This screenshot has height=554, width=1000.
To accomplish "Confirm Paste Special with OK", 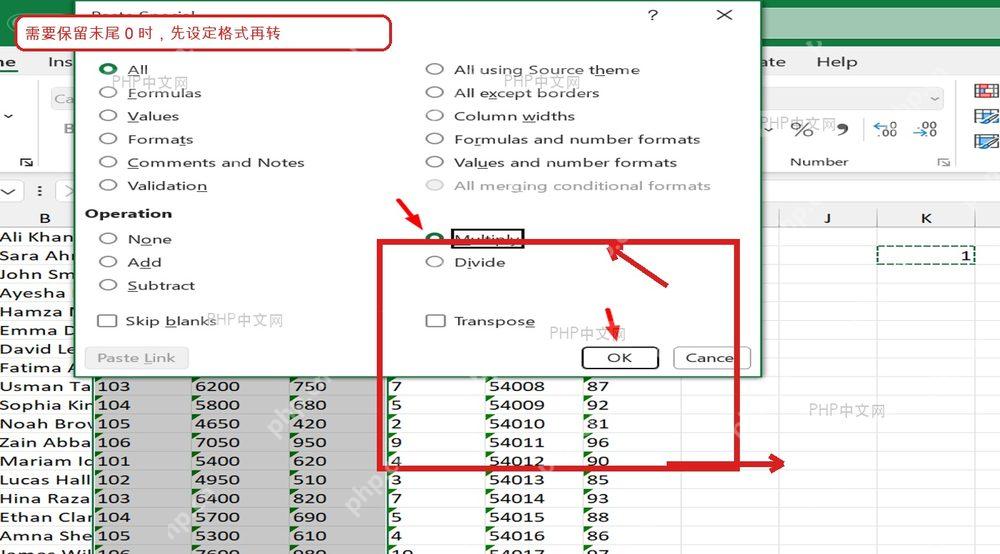I will click(x=620, y=358).
